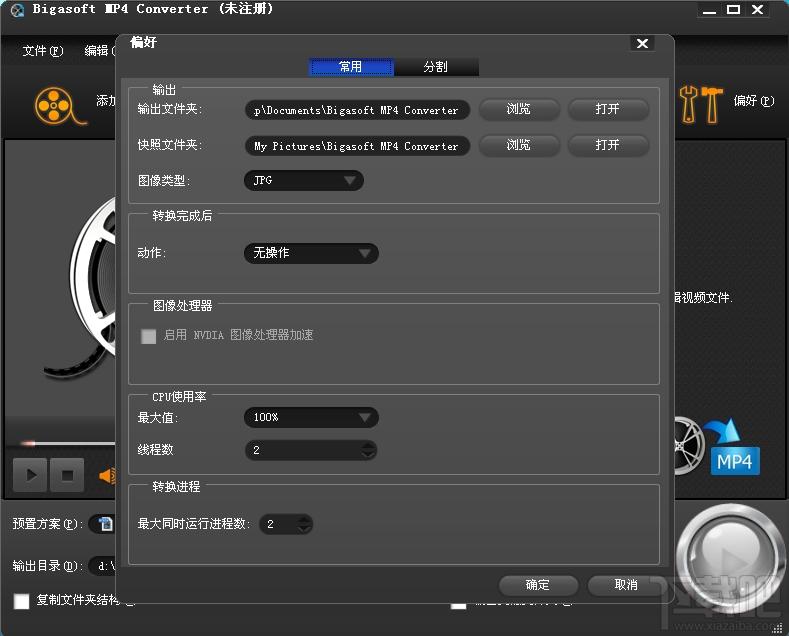Viewport: 789px width, 636px height.
Task: Switch to the 分割 tab
Action: (436, 66)
